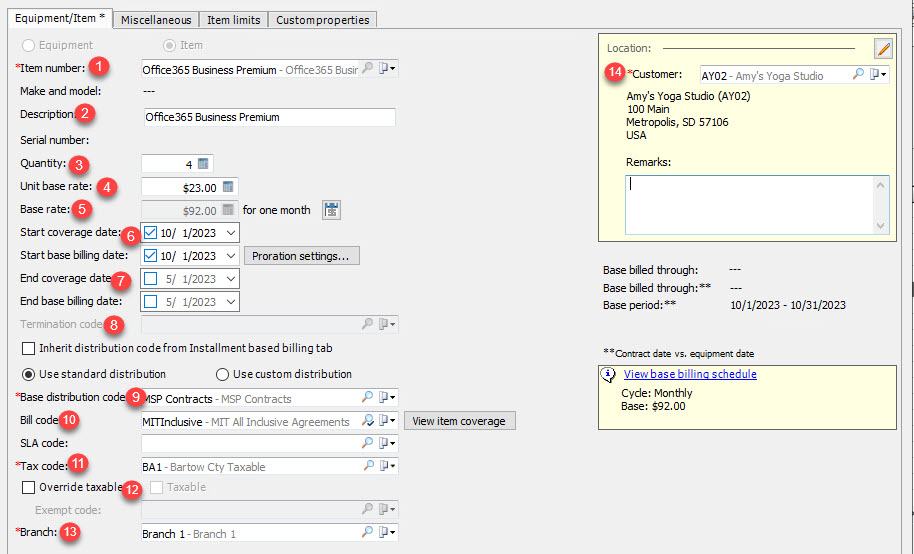Screen dimensions: 914x554
Task: Open the Customer flag dropdown icon
Action: [878, 74]
